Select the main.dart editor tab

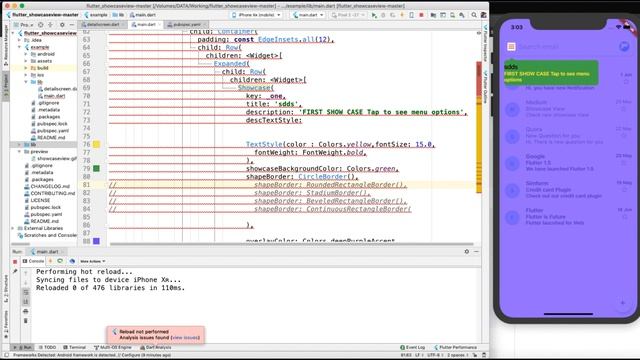(146, 25)
